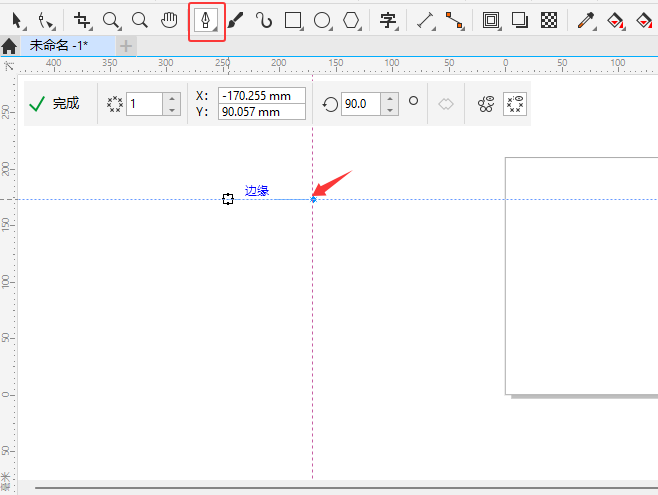Image resolution: width=658 pixels, height=495 pixels.
Task: Select the second magnifier tool beside the Hand
Action: 140,20
